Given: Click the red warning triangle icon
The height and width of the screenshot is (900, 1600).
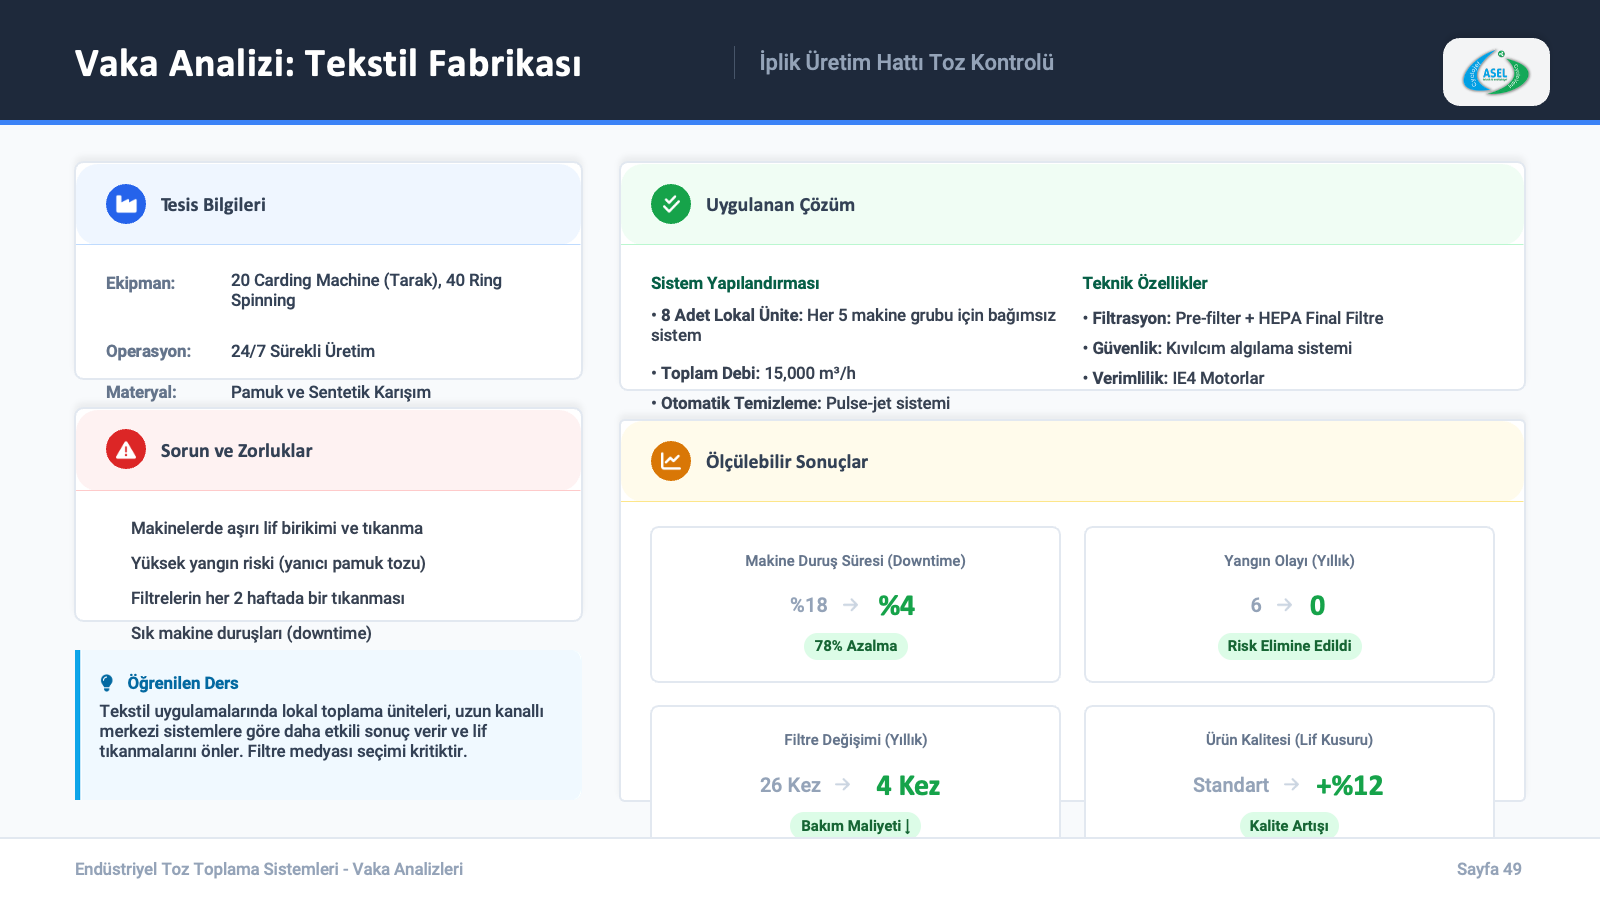Looking at the screenshot, I should pyautogui.click(x=126, y=451).
